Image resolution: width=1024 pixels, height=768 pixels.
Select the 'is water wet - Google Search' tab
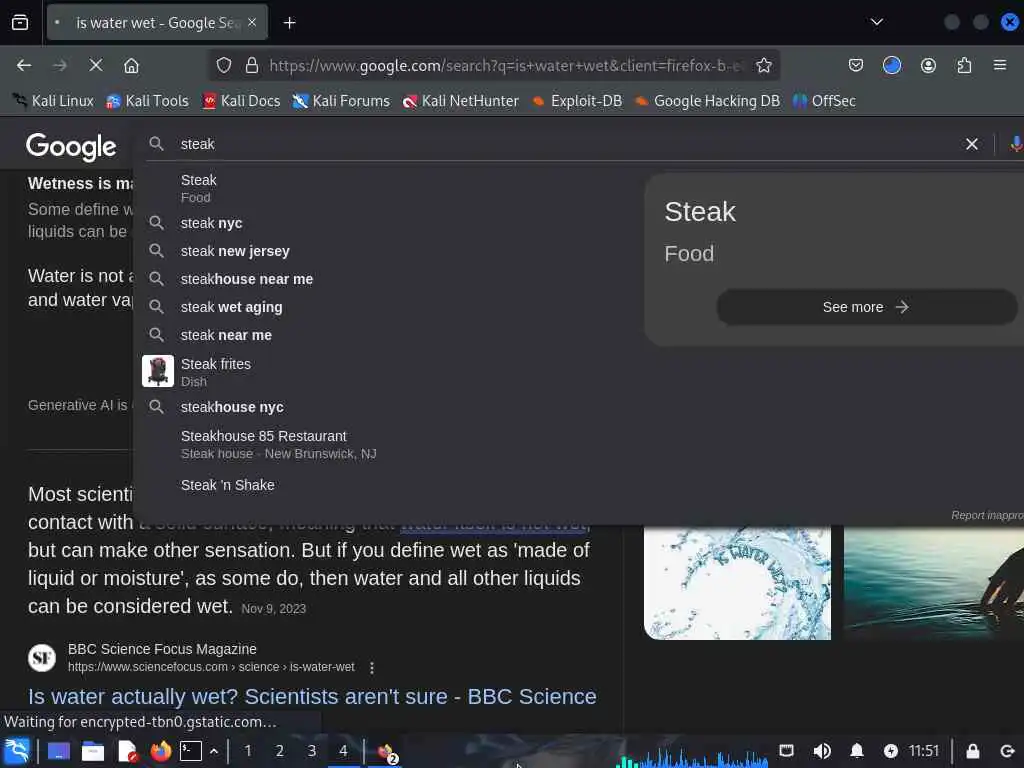click(x=157, y=23)
